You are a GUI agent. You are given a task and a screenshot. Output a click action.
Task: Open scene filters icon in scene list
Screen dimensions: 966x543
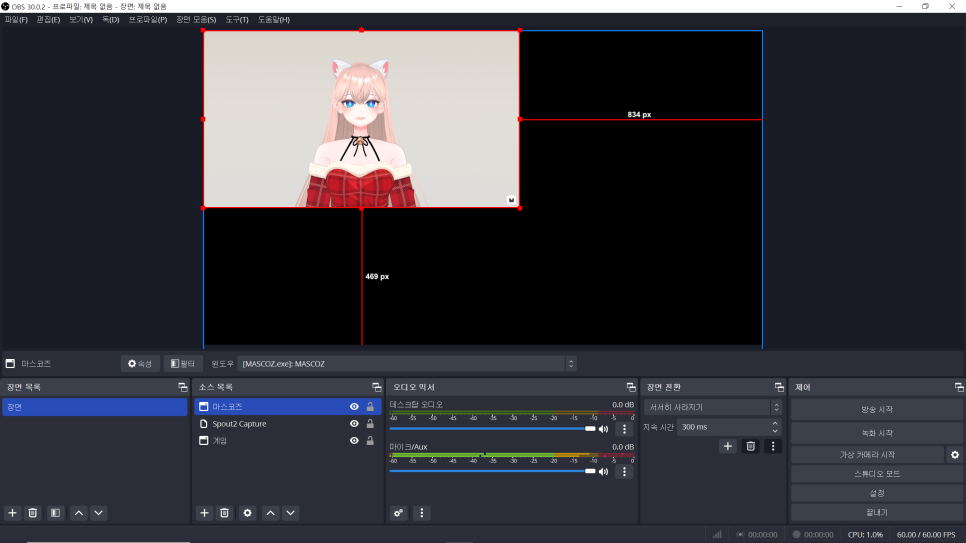pyautogui.click(x=55, y=513)
